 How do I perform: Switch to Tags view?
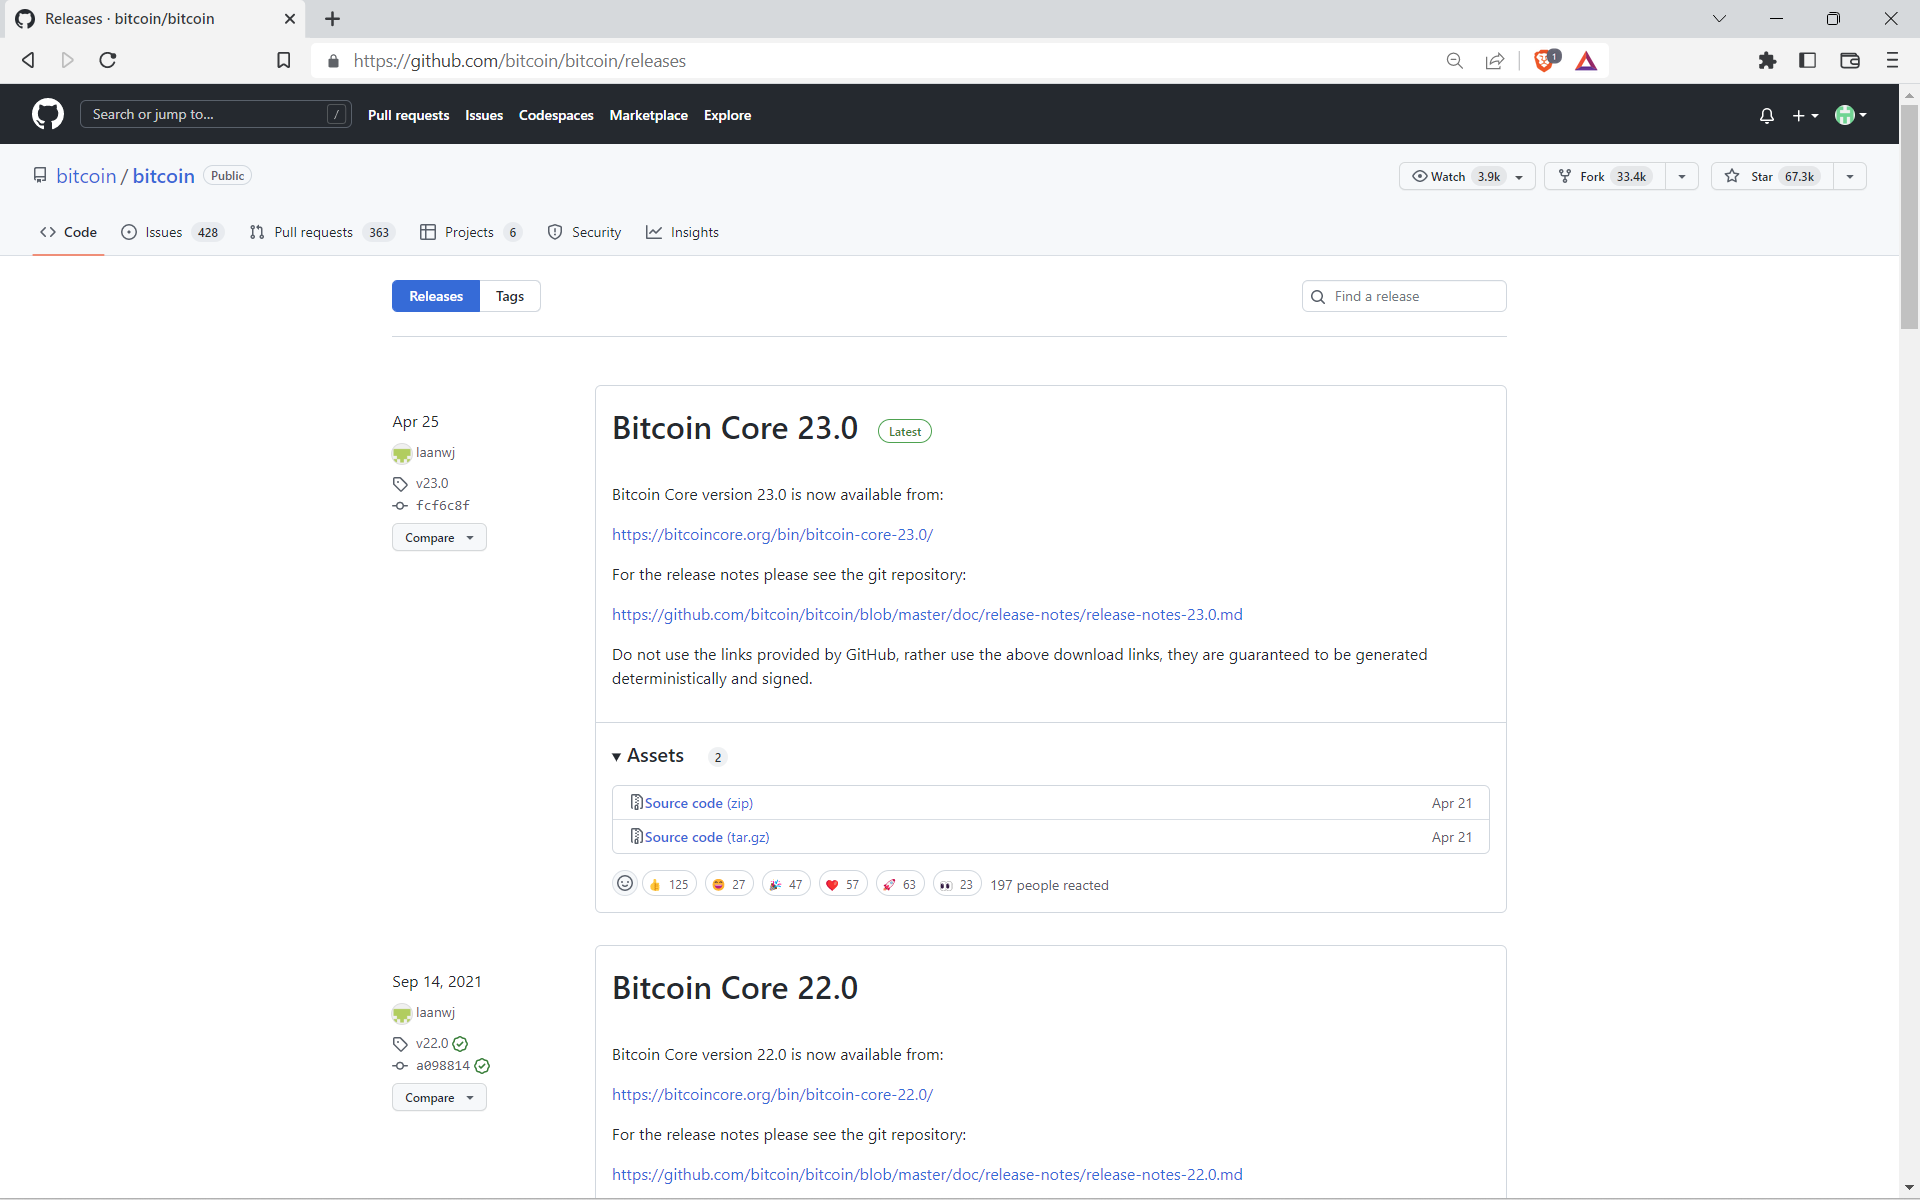pos(510,296)
